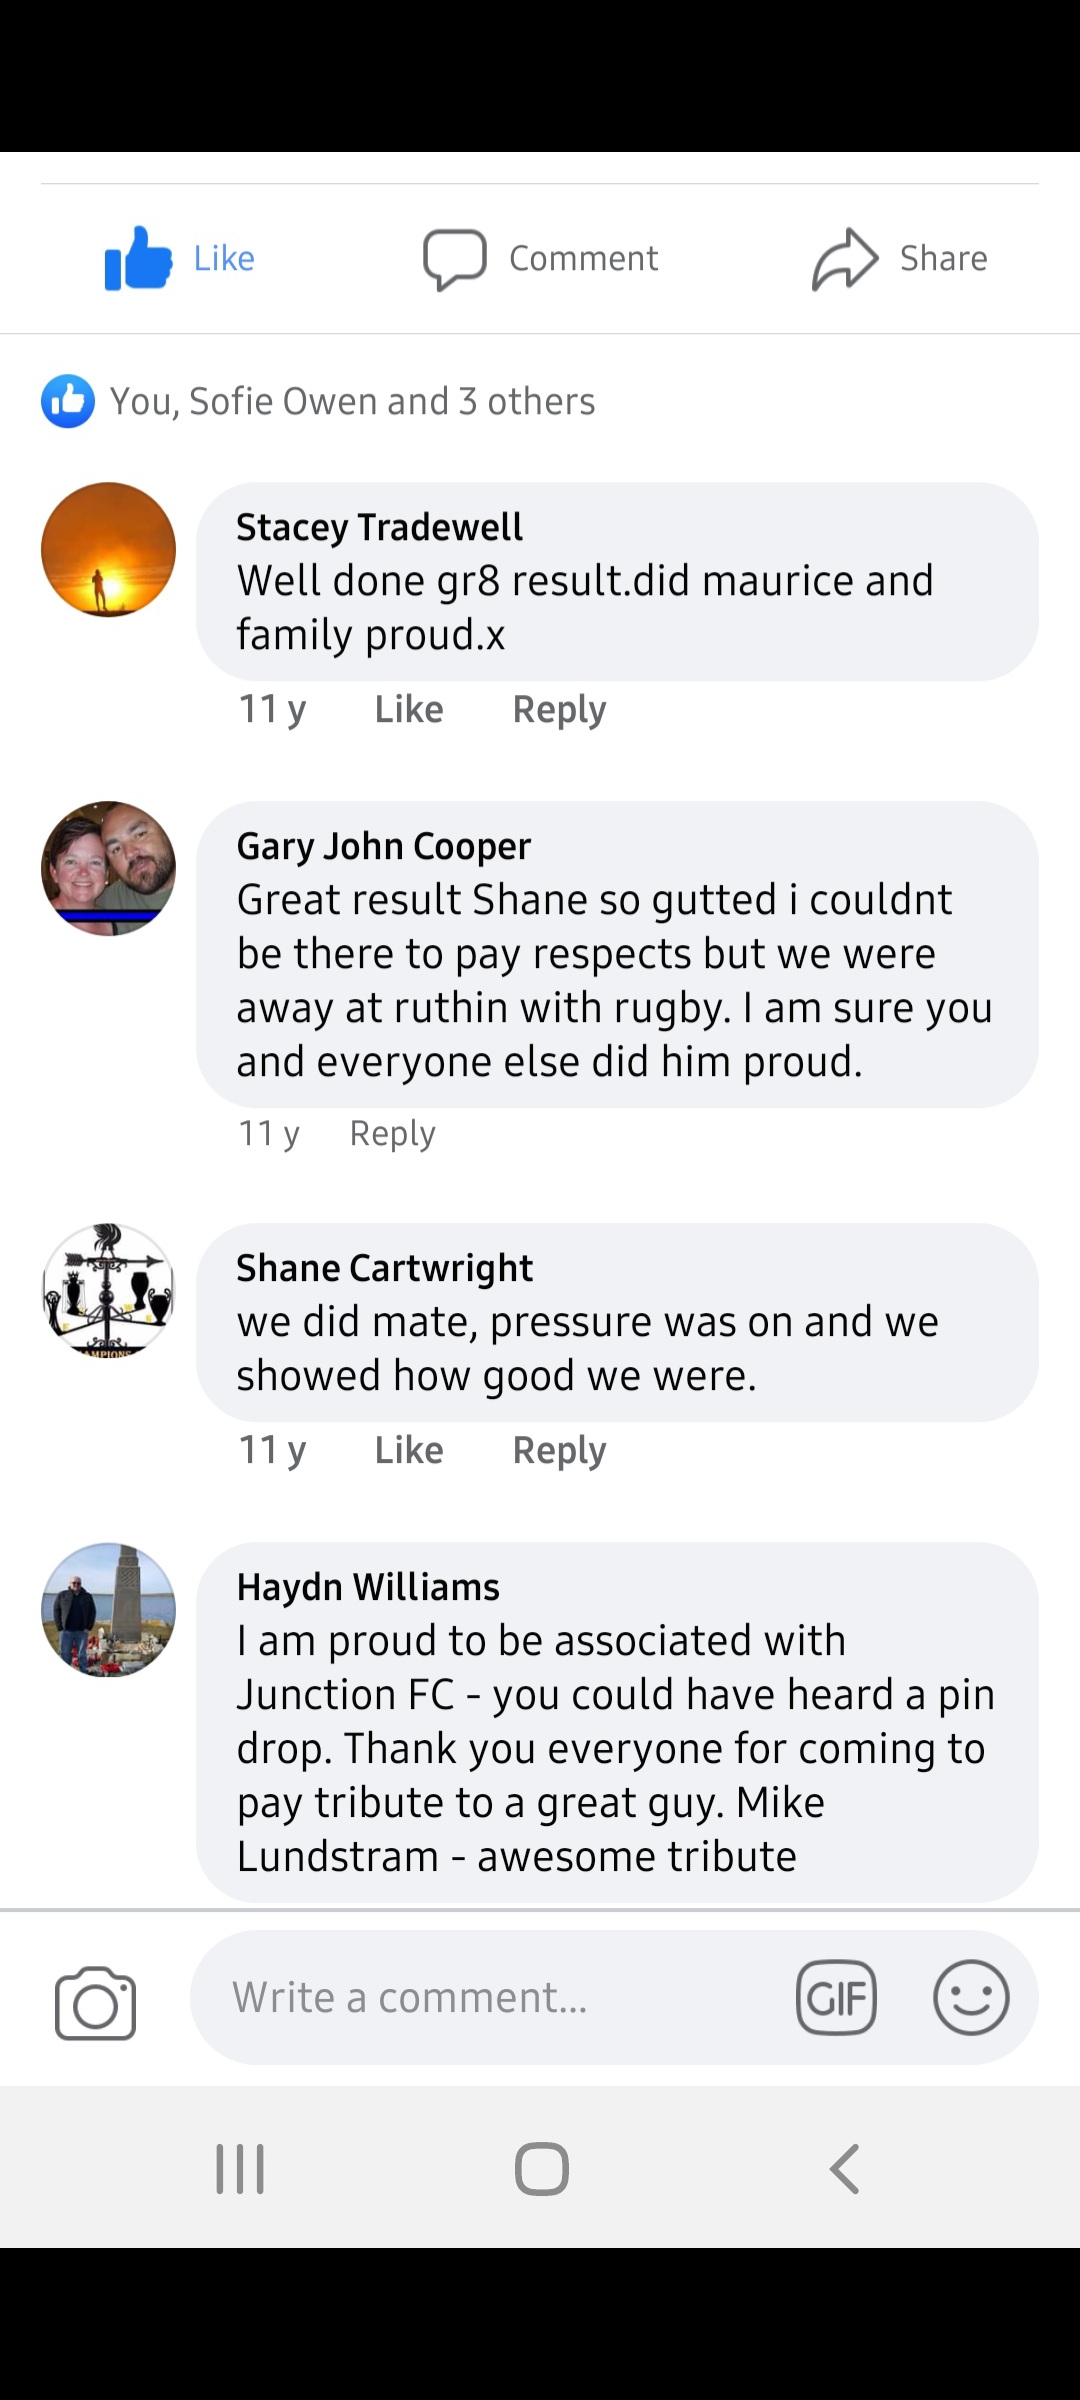
Task: Open the Android recent apps button
Action: coord(240,2169)
